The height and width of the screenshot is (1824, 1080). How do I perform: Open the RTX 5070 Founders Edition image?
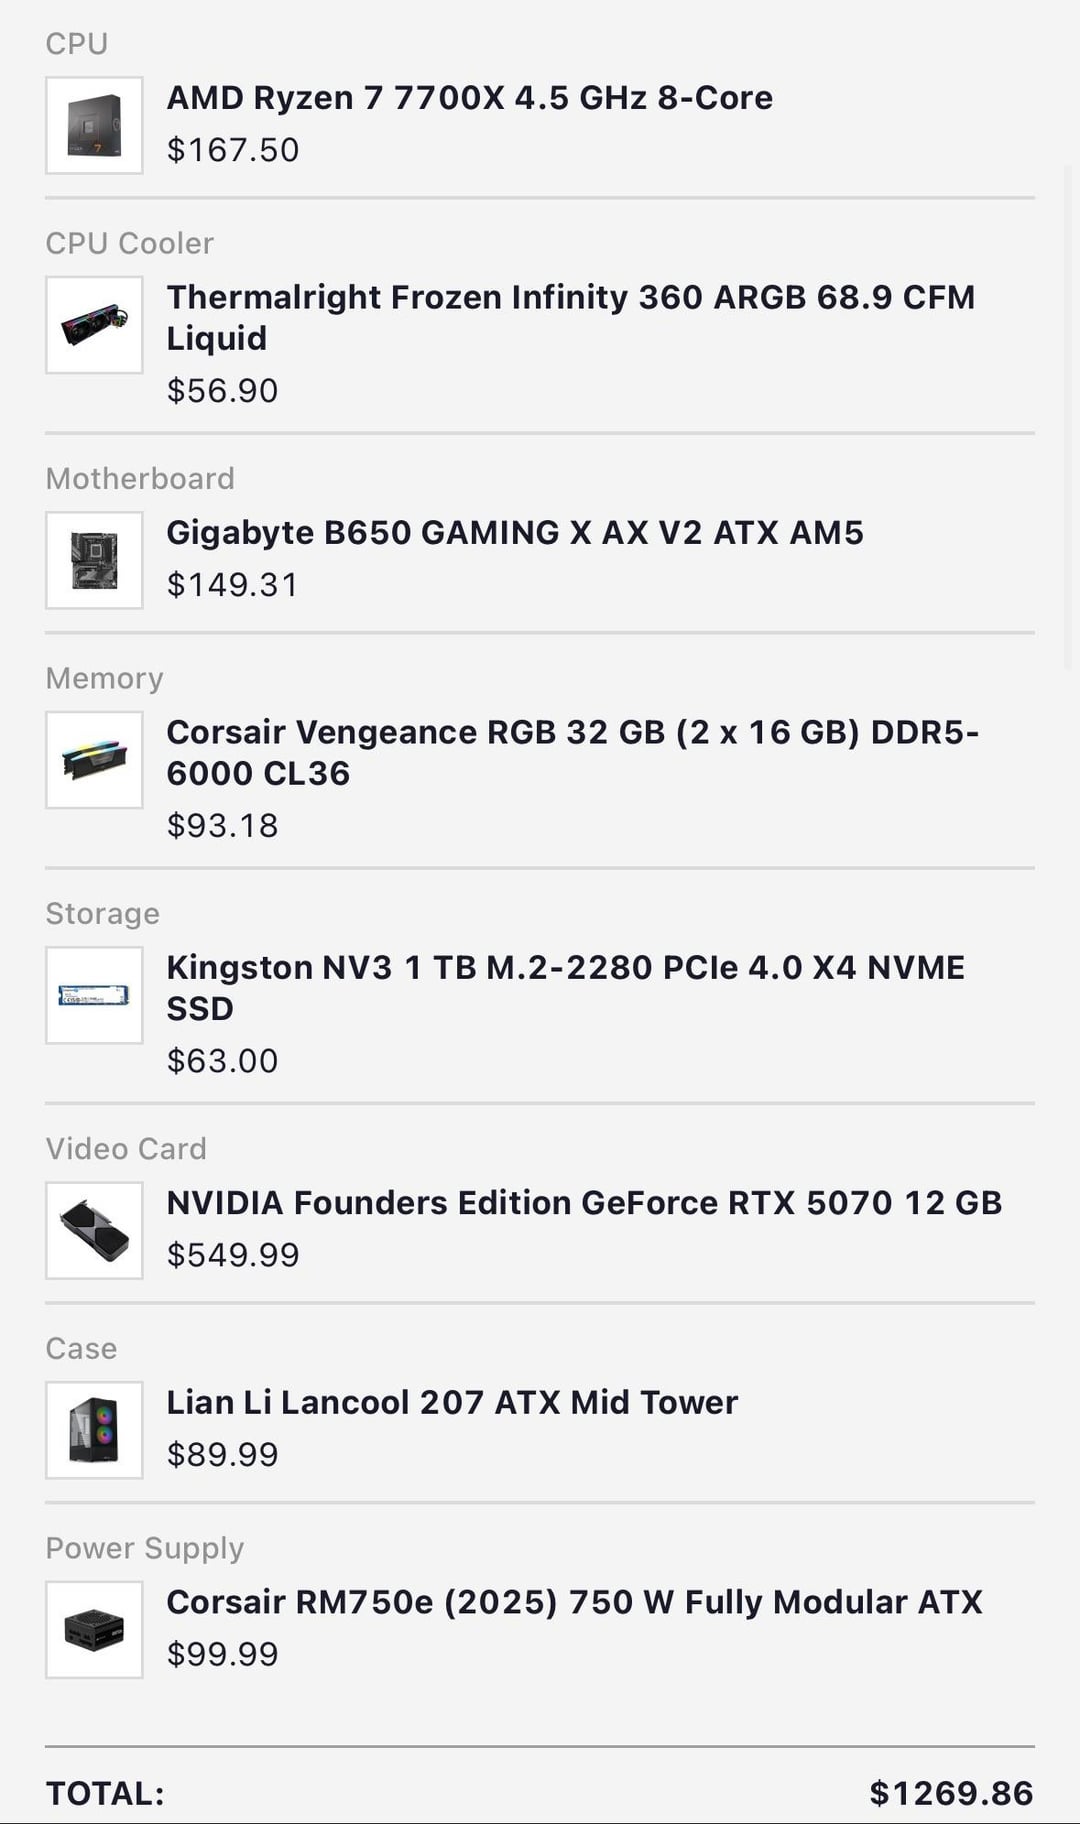[94, 1230]
